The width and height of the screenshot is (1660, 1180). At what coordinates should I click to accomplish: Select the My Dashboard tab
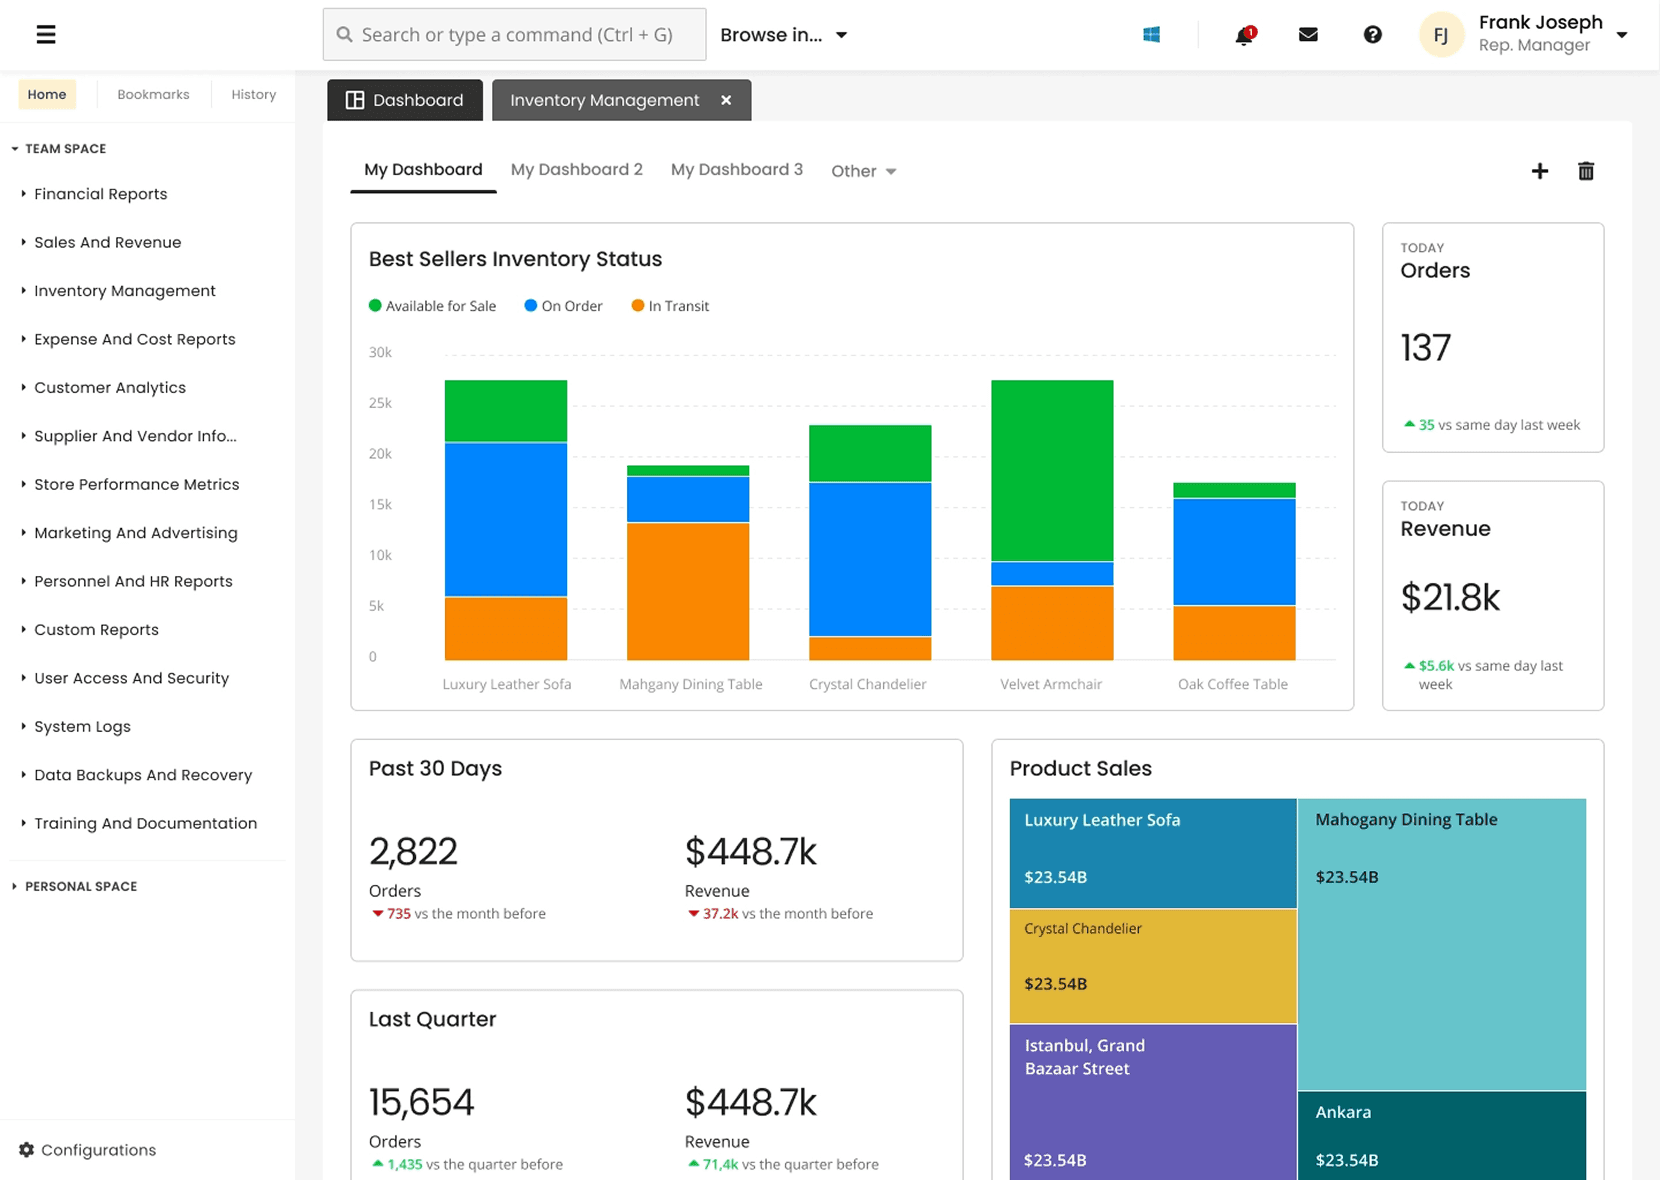click(x=423, y=170)
